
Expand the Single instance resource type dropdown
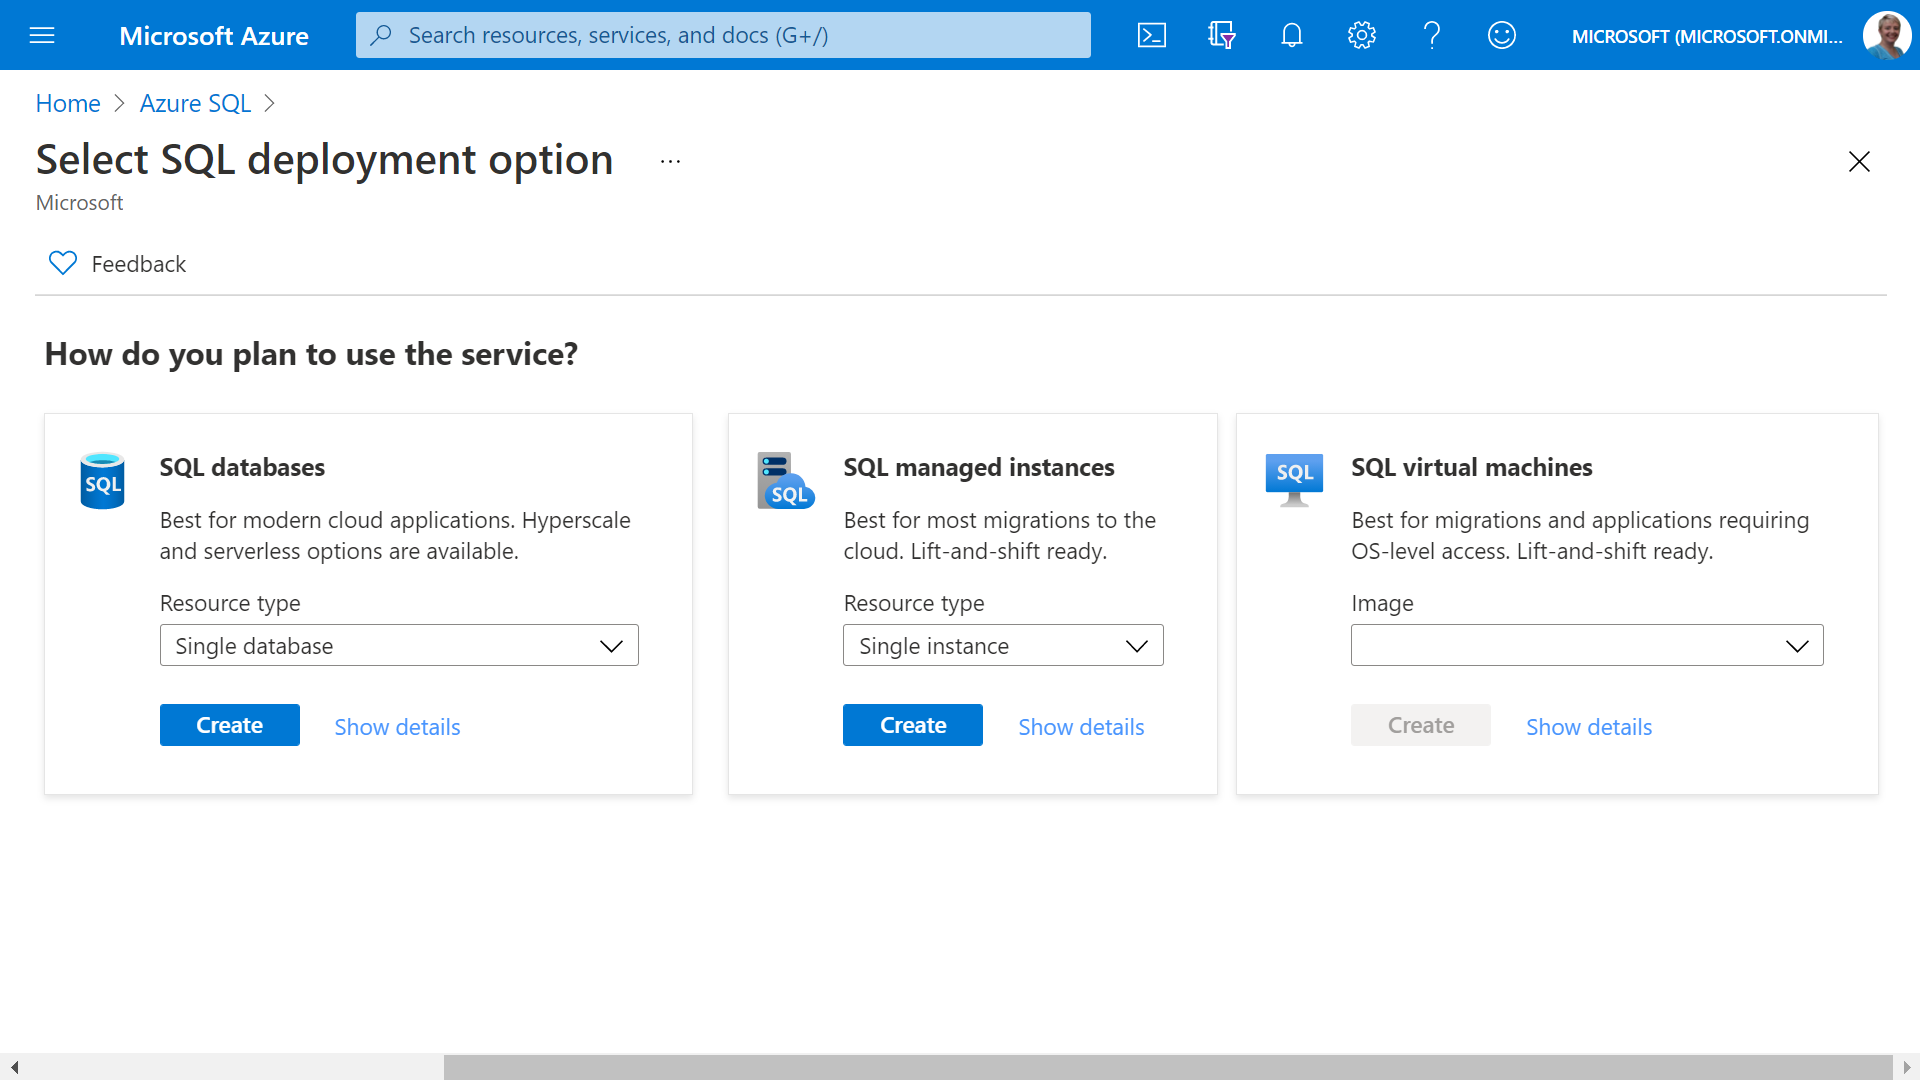(1003, 646)
